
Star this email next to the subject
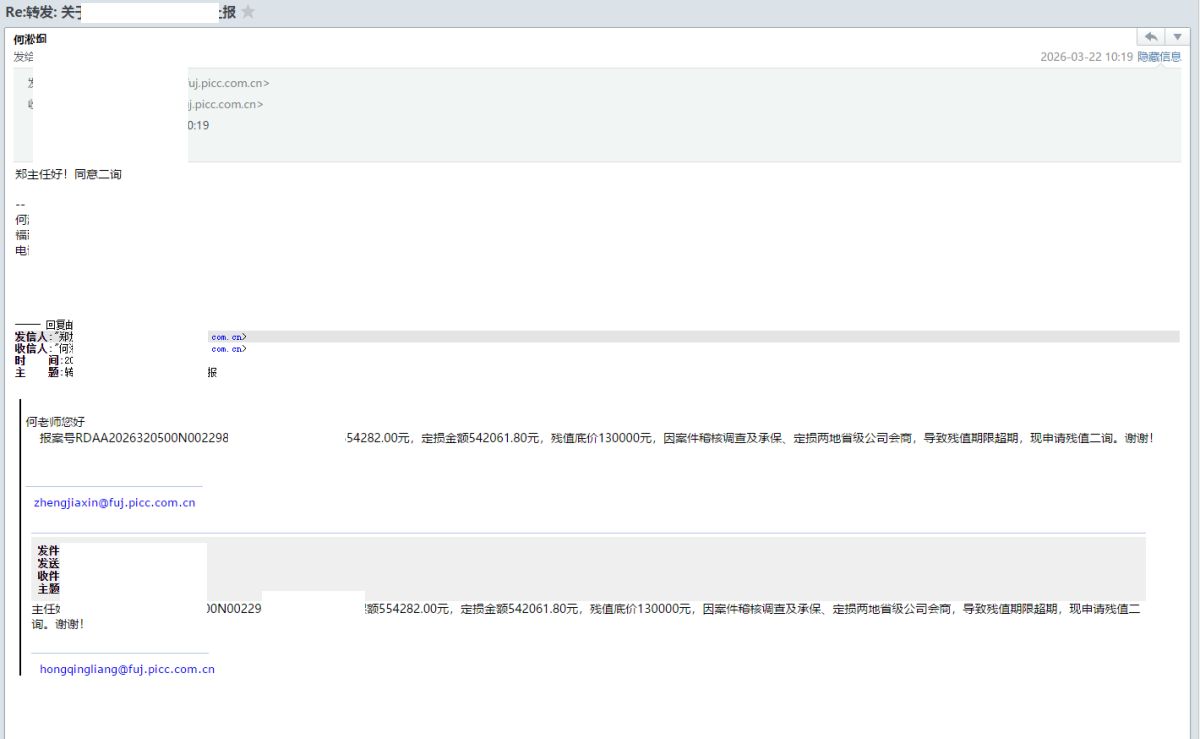[248, 12]
